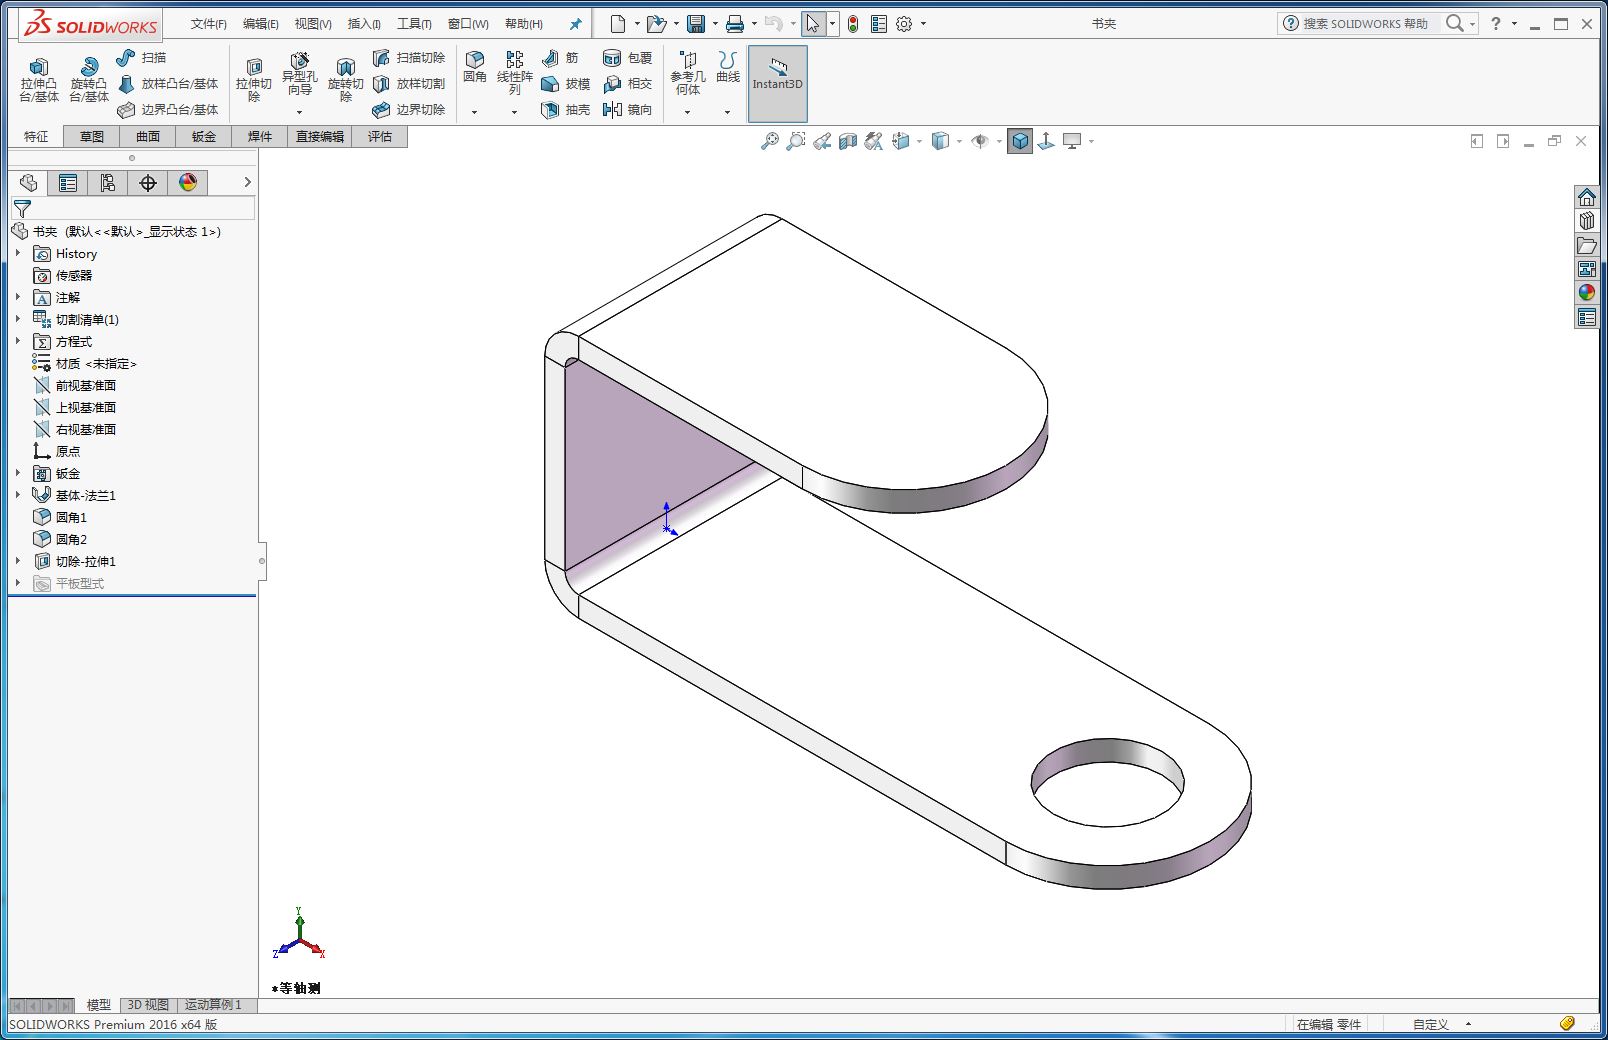Choose the 放样凸台/基体 loft tool
The image size is (1608, 1040).
167,84
